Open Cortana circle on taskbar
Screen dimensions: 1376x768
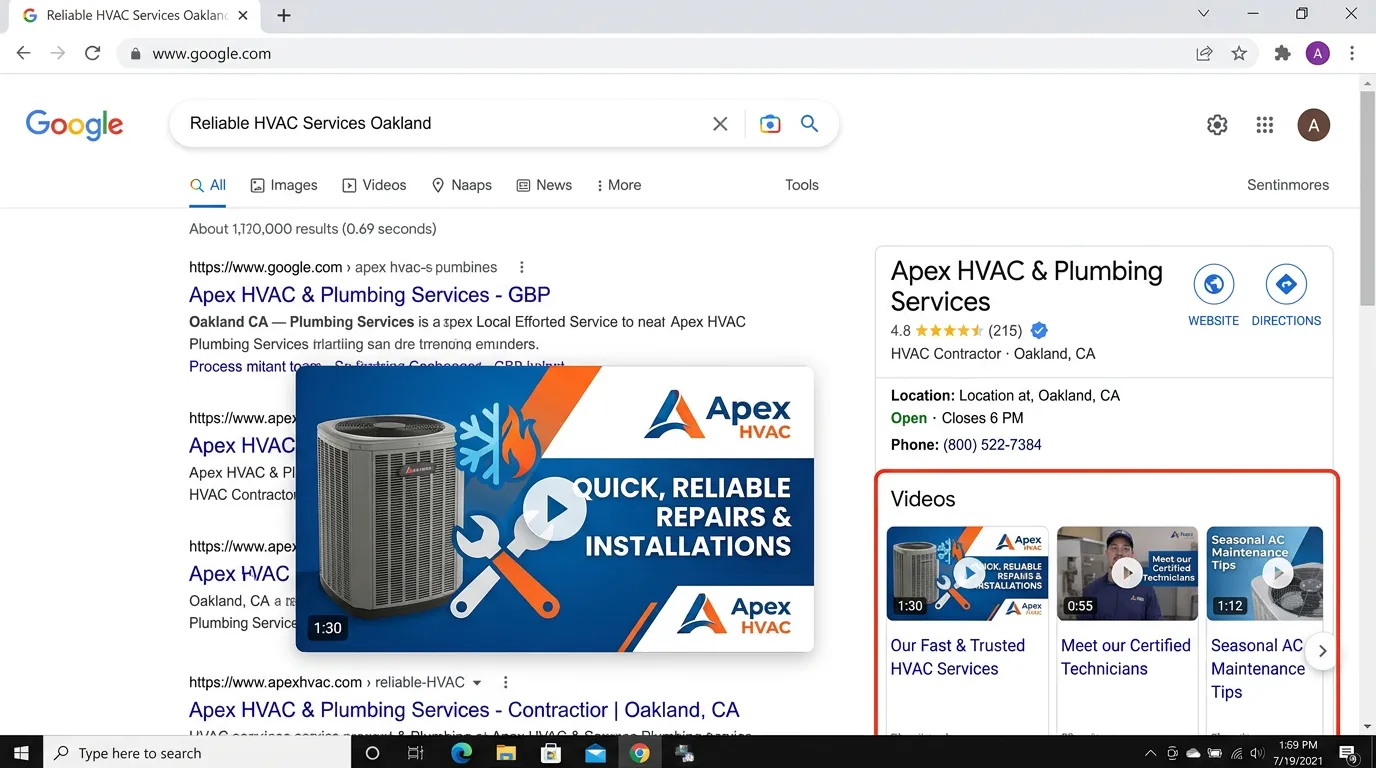(x=372, y=753)
